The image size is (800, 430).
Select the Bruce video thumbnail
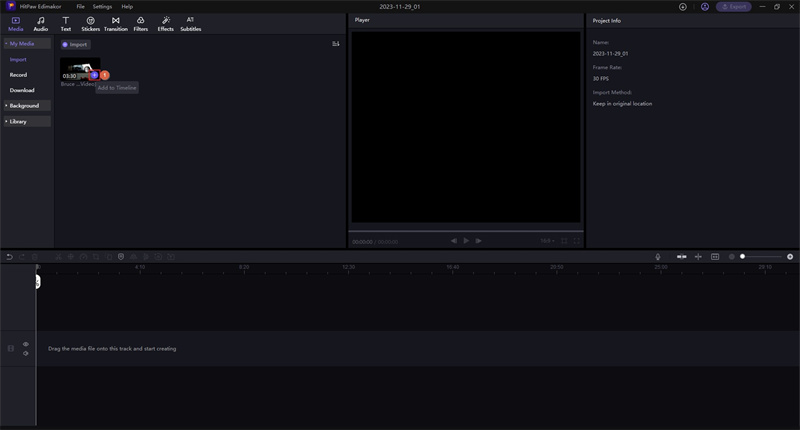80,69
